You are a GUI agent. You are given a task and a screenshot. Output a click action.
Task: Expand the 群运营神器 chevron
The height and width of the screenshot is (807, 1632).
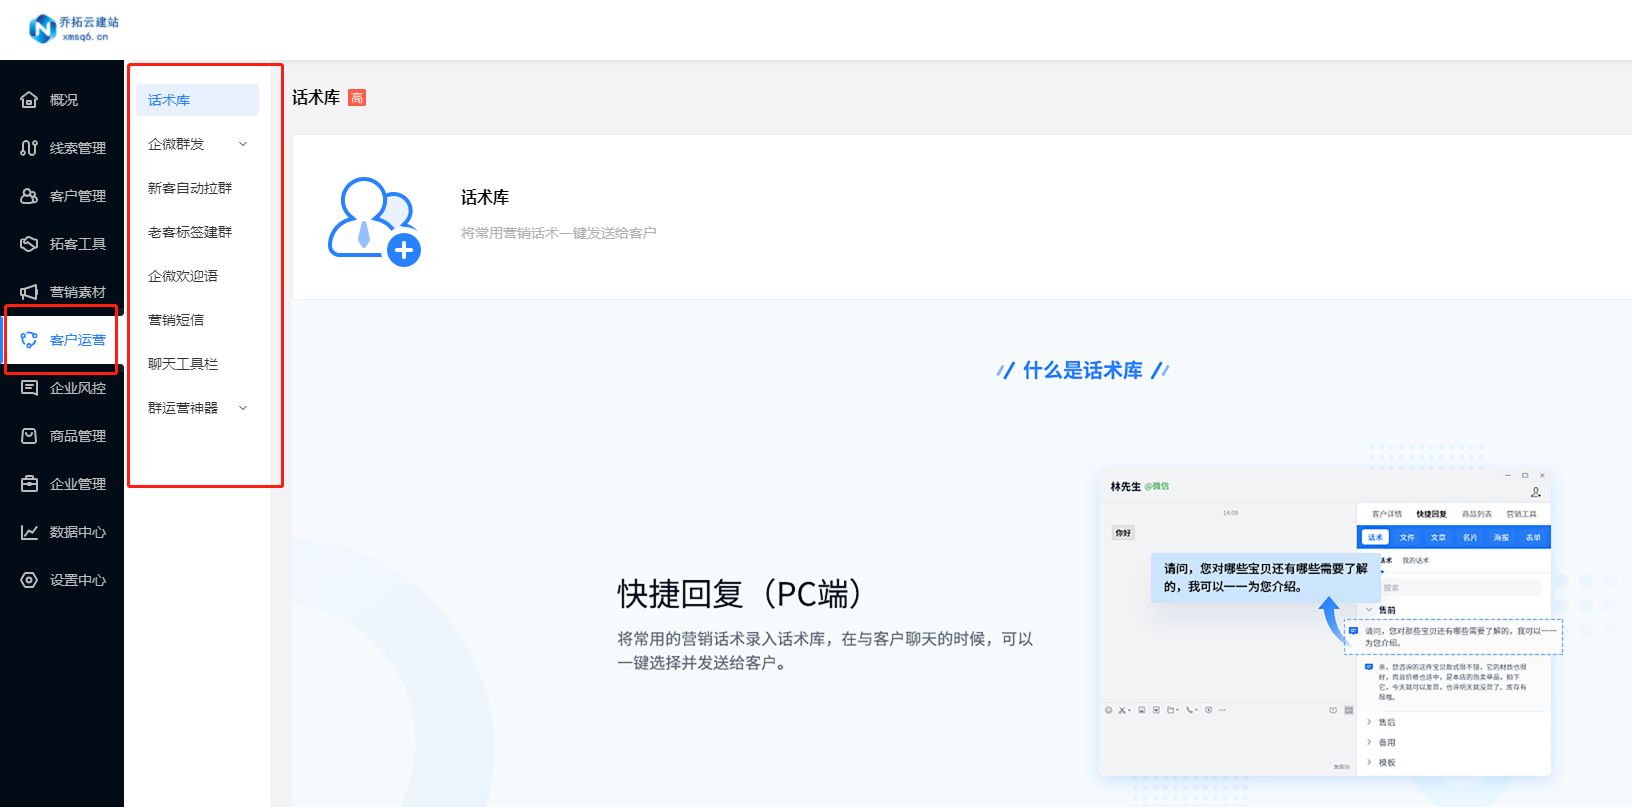243,408
